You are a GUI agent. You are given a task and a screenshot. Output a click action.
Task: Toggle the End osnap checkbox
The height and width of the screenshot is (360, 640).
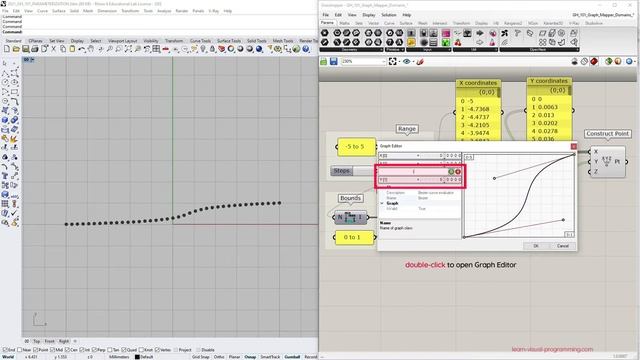coord(5,350)
